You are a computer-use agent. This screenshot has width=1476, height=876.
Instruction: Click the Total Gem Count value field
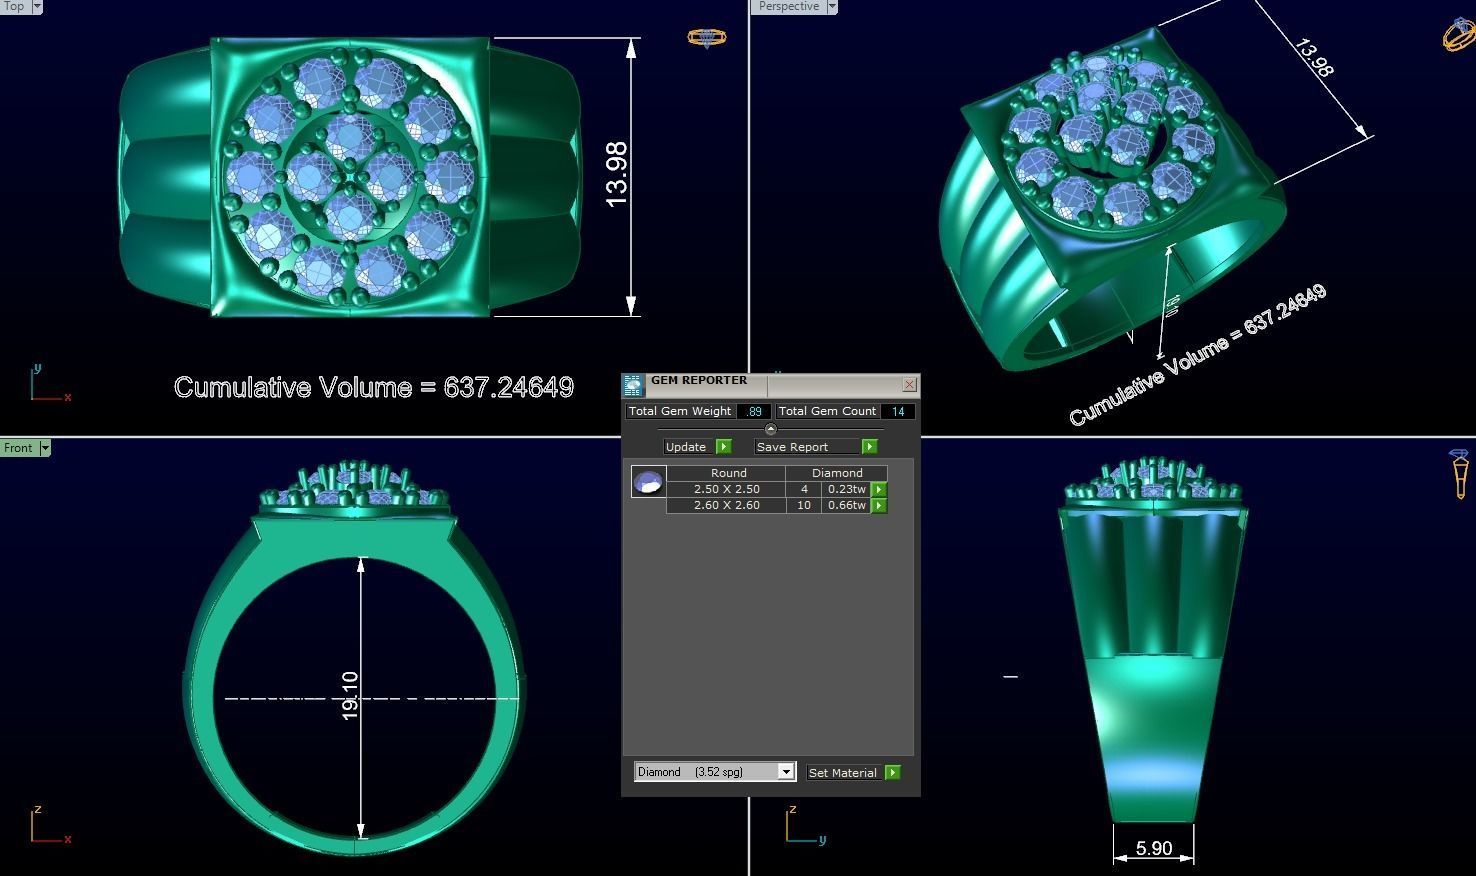click(898, 411)
